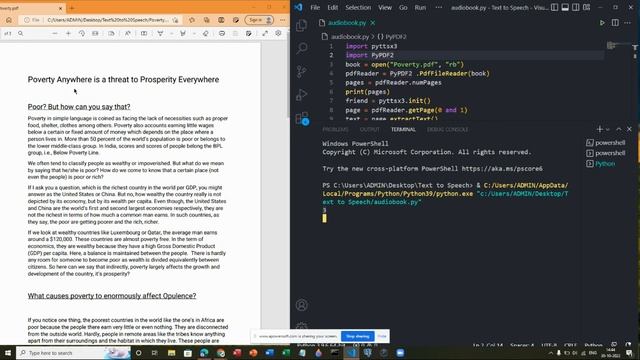The image size is (640, 360).
Task: Select the PDF Highlight tool
Action: 182,33
